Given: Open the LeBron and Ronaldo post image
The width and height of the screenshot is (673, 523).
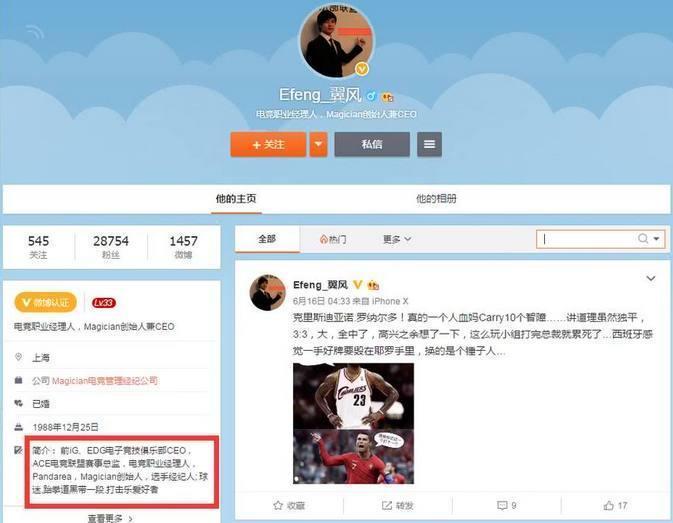Looking at the screenshot, I should tap(353, 423).
